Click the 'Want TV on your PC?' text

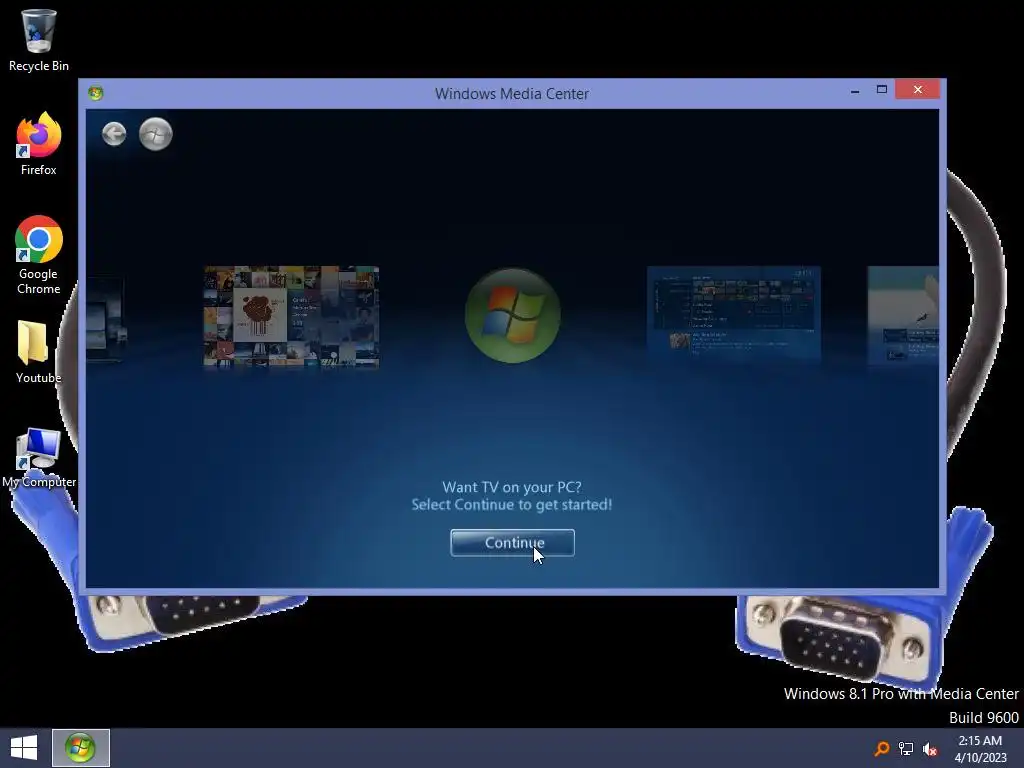coord(512,487)
